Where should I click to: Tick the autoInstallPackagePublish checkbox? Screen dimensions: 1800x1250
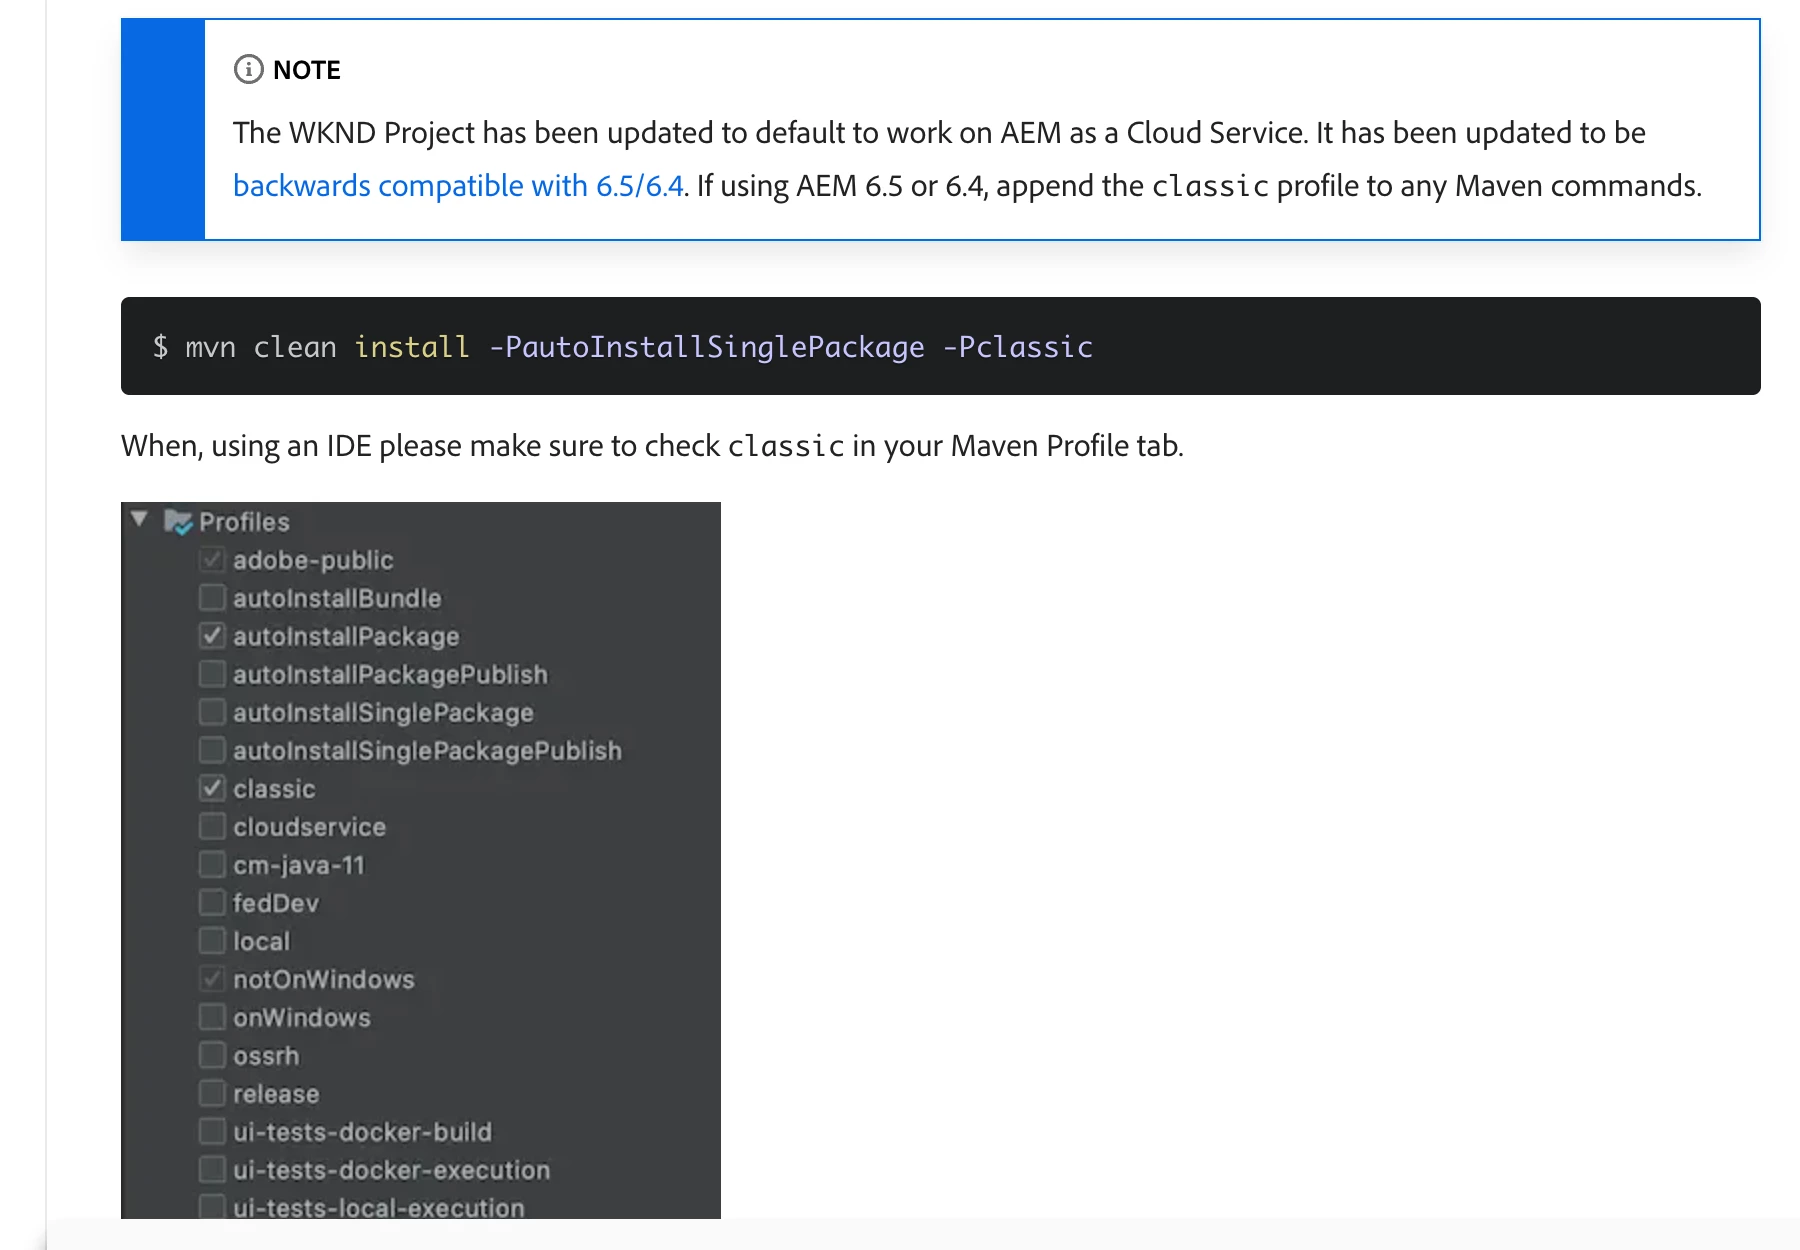coord(212,674)
